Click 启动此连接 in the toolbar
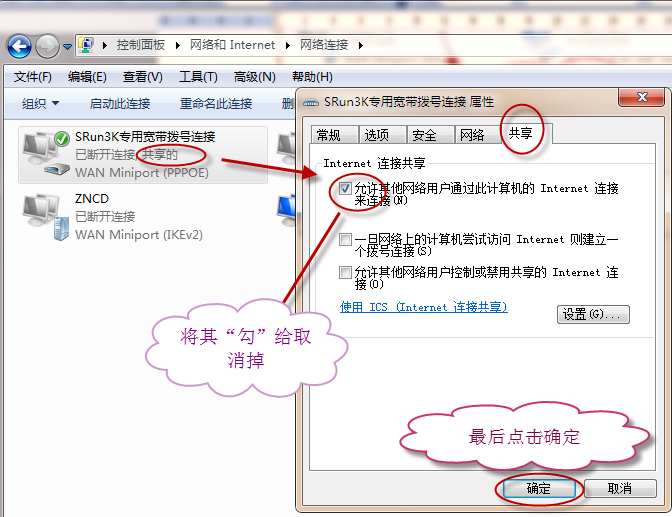This screenshot has height=517, width=672. point(120,103)
